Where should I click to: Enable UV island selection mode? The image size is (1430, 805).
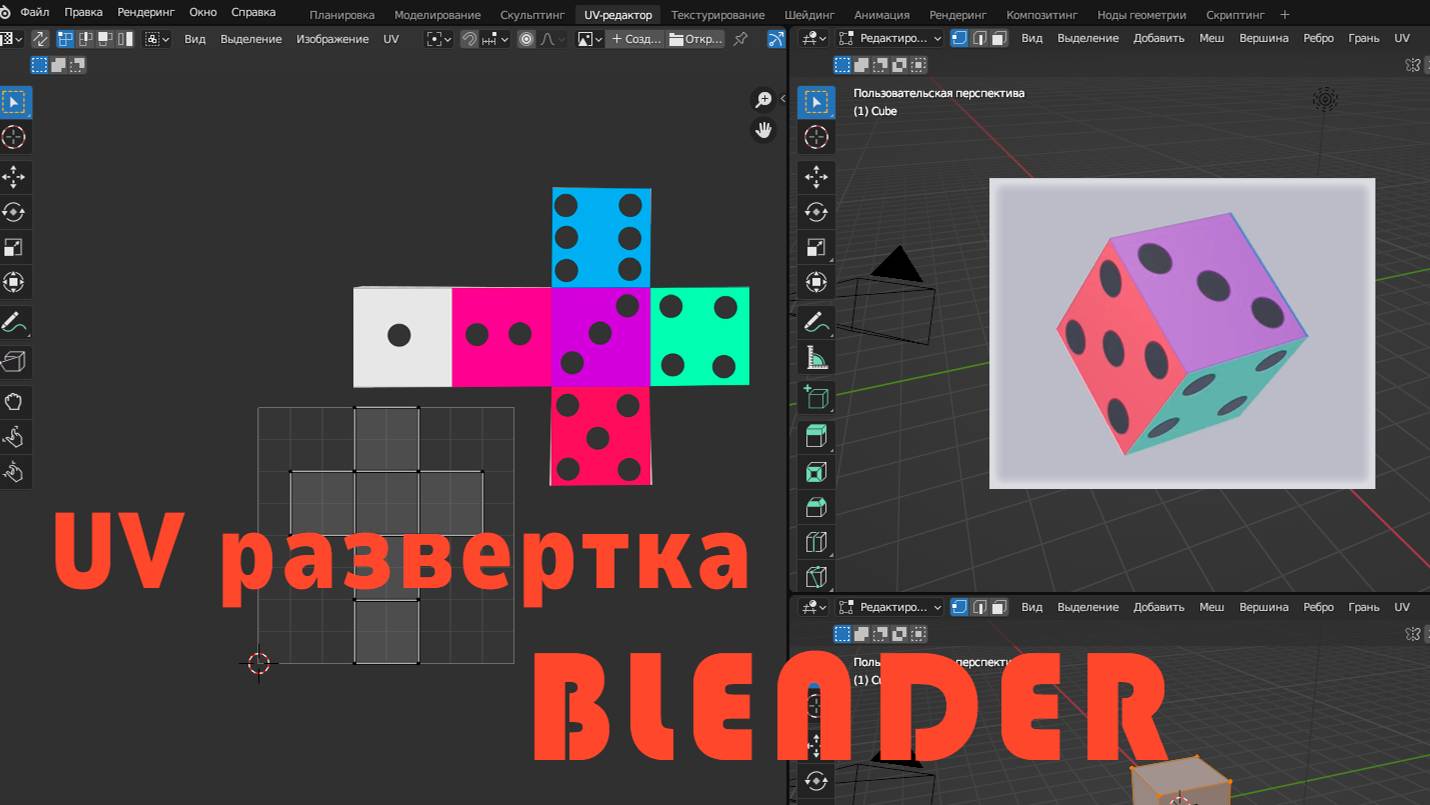(125, 39)
